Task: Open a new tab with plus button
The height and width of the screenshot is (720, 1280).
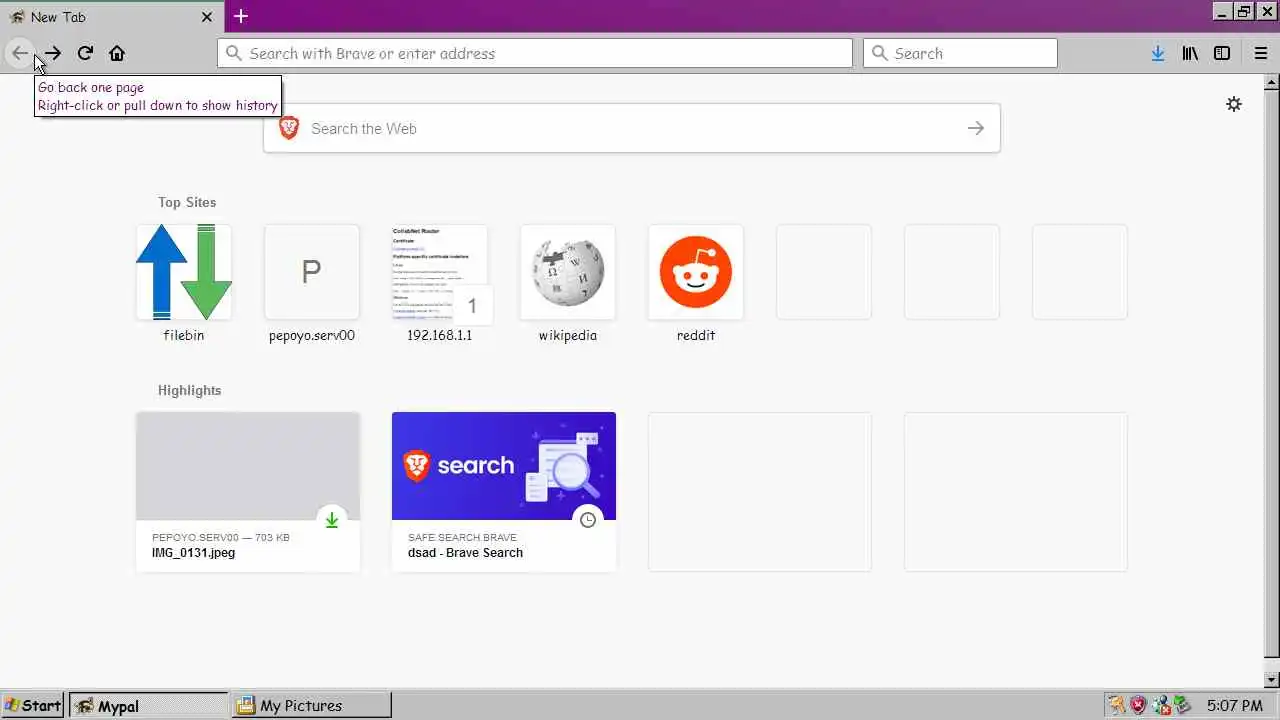Action: (241, 16)
